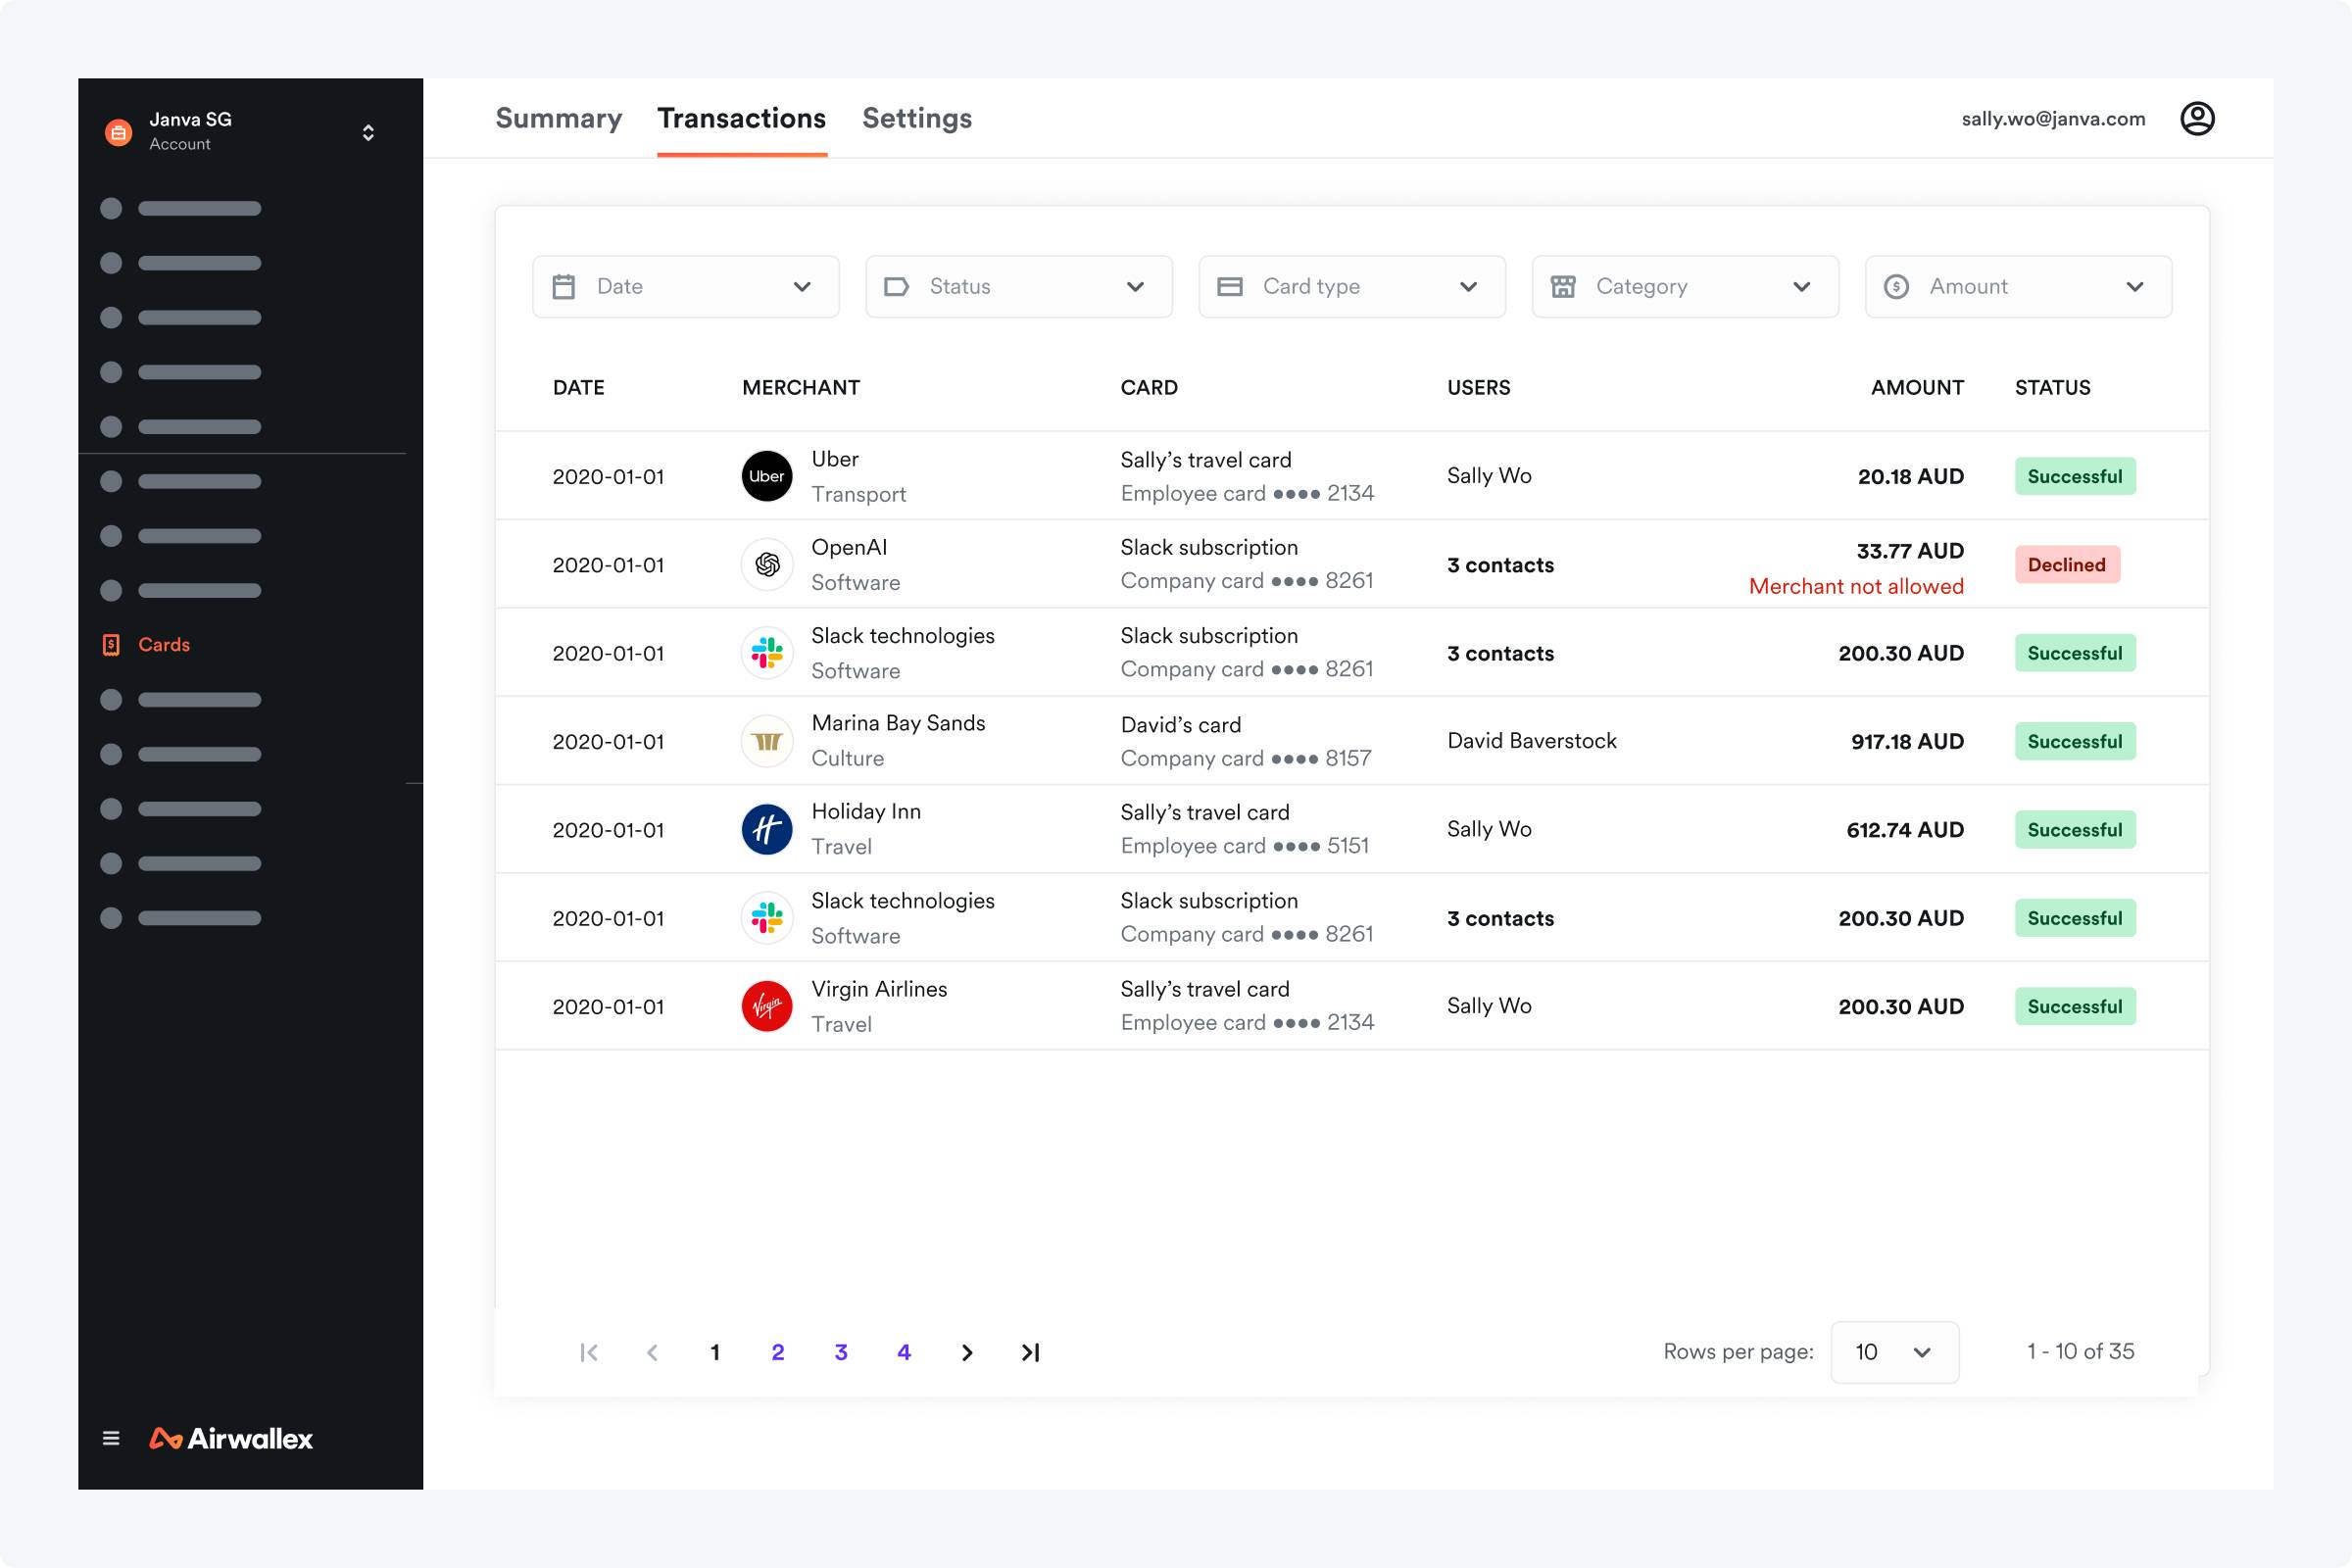
Task: Open the Janva SG account switcher
Action: pos(368,131)
